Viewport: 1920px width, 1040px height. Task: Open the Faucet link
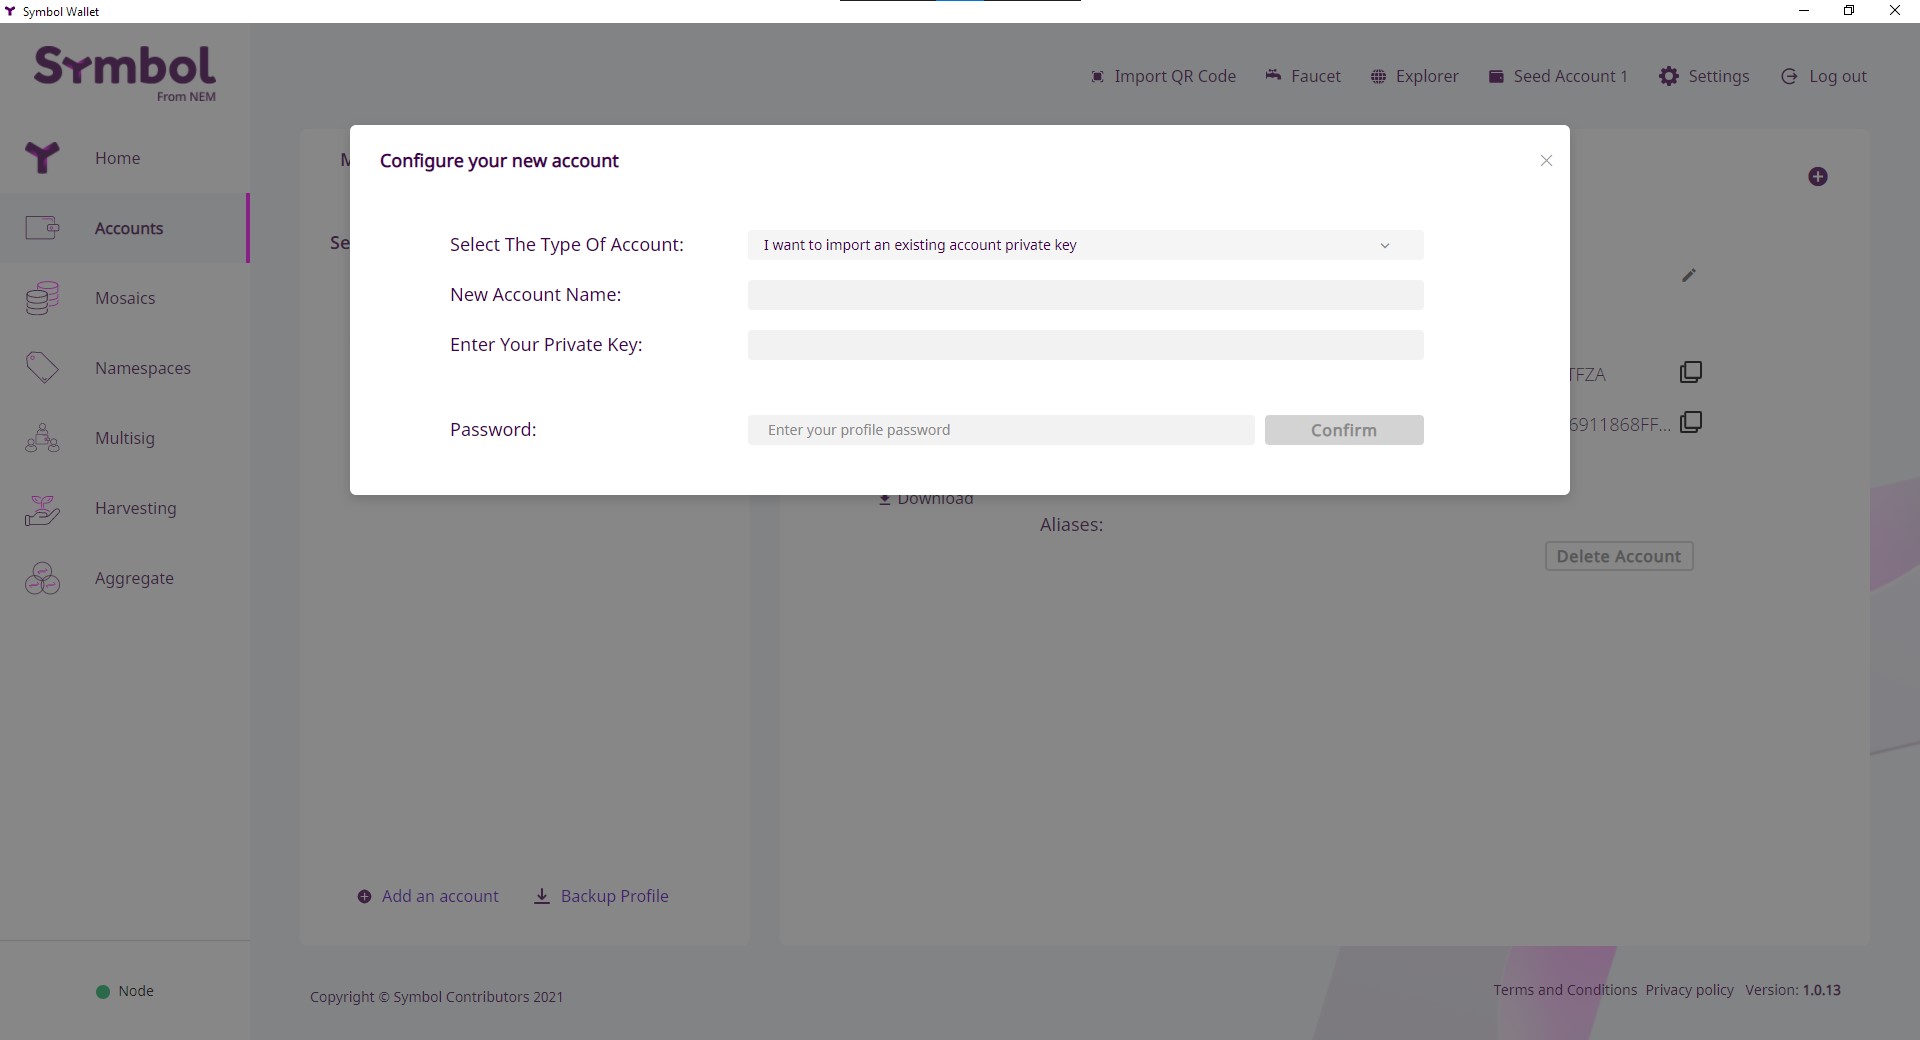[1303, 76]
